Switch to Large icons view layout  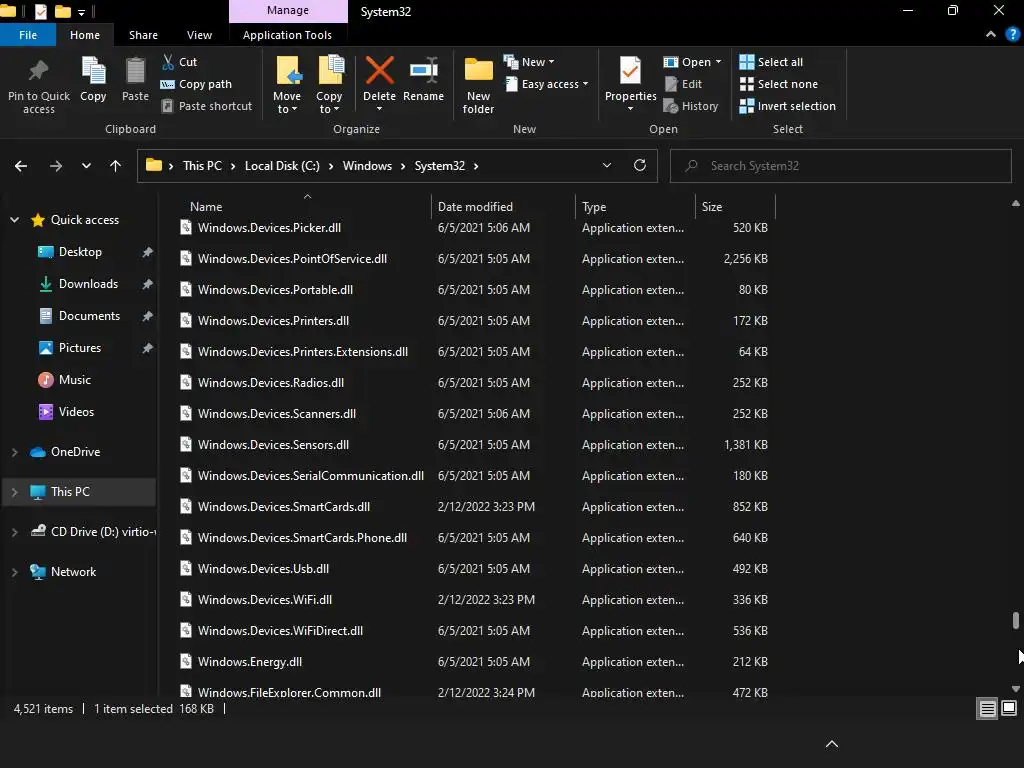click(x=1009, y=709)
